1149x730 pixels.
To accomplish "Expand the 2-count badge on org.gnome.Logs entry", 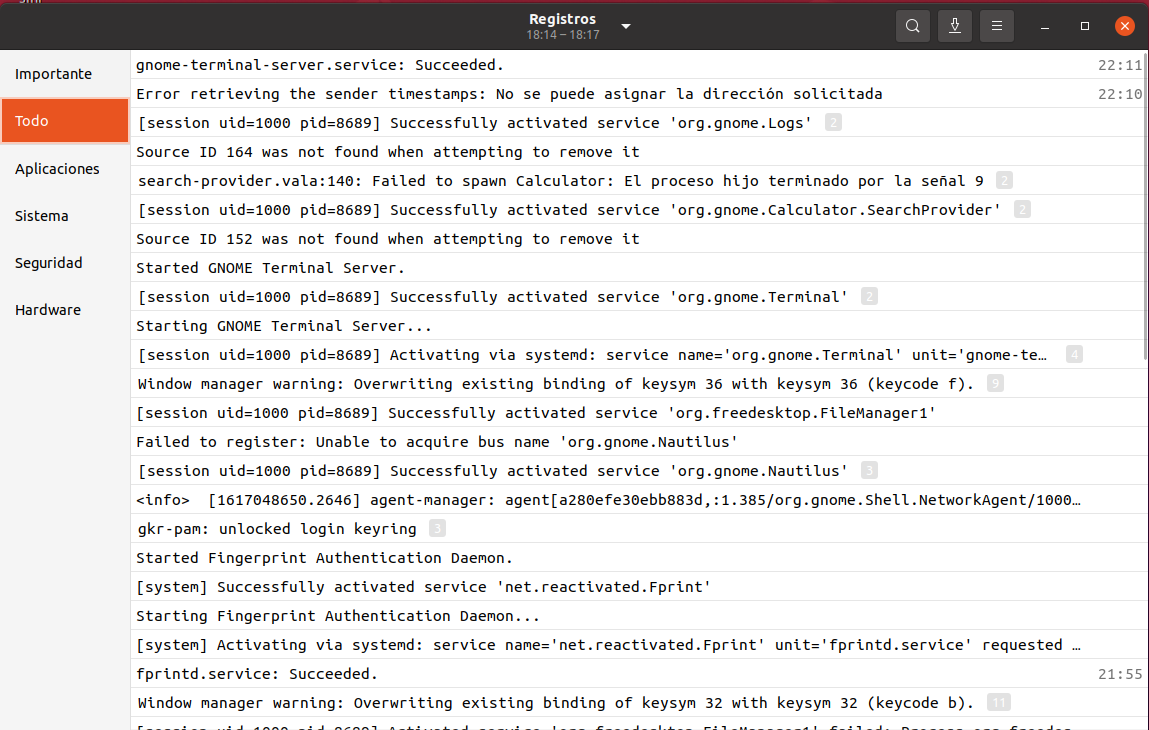I will (833, 122).
